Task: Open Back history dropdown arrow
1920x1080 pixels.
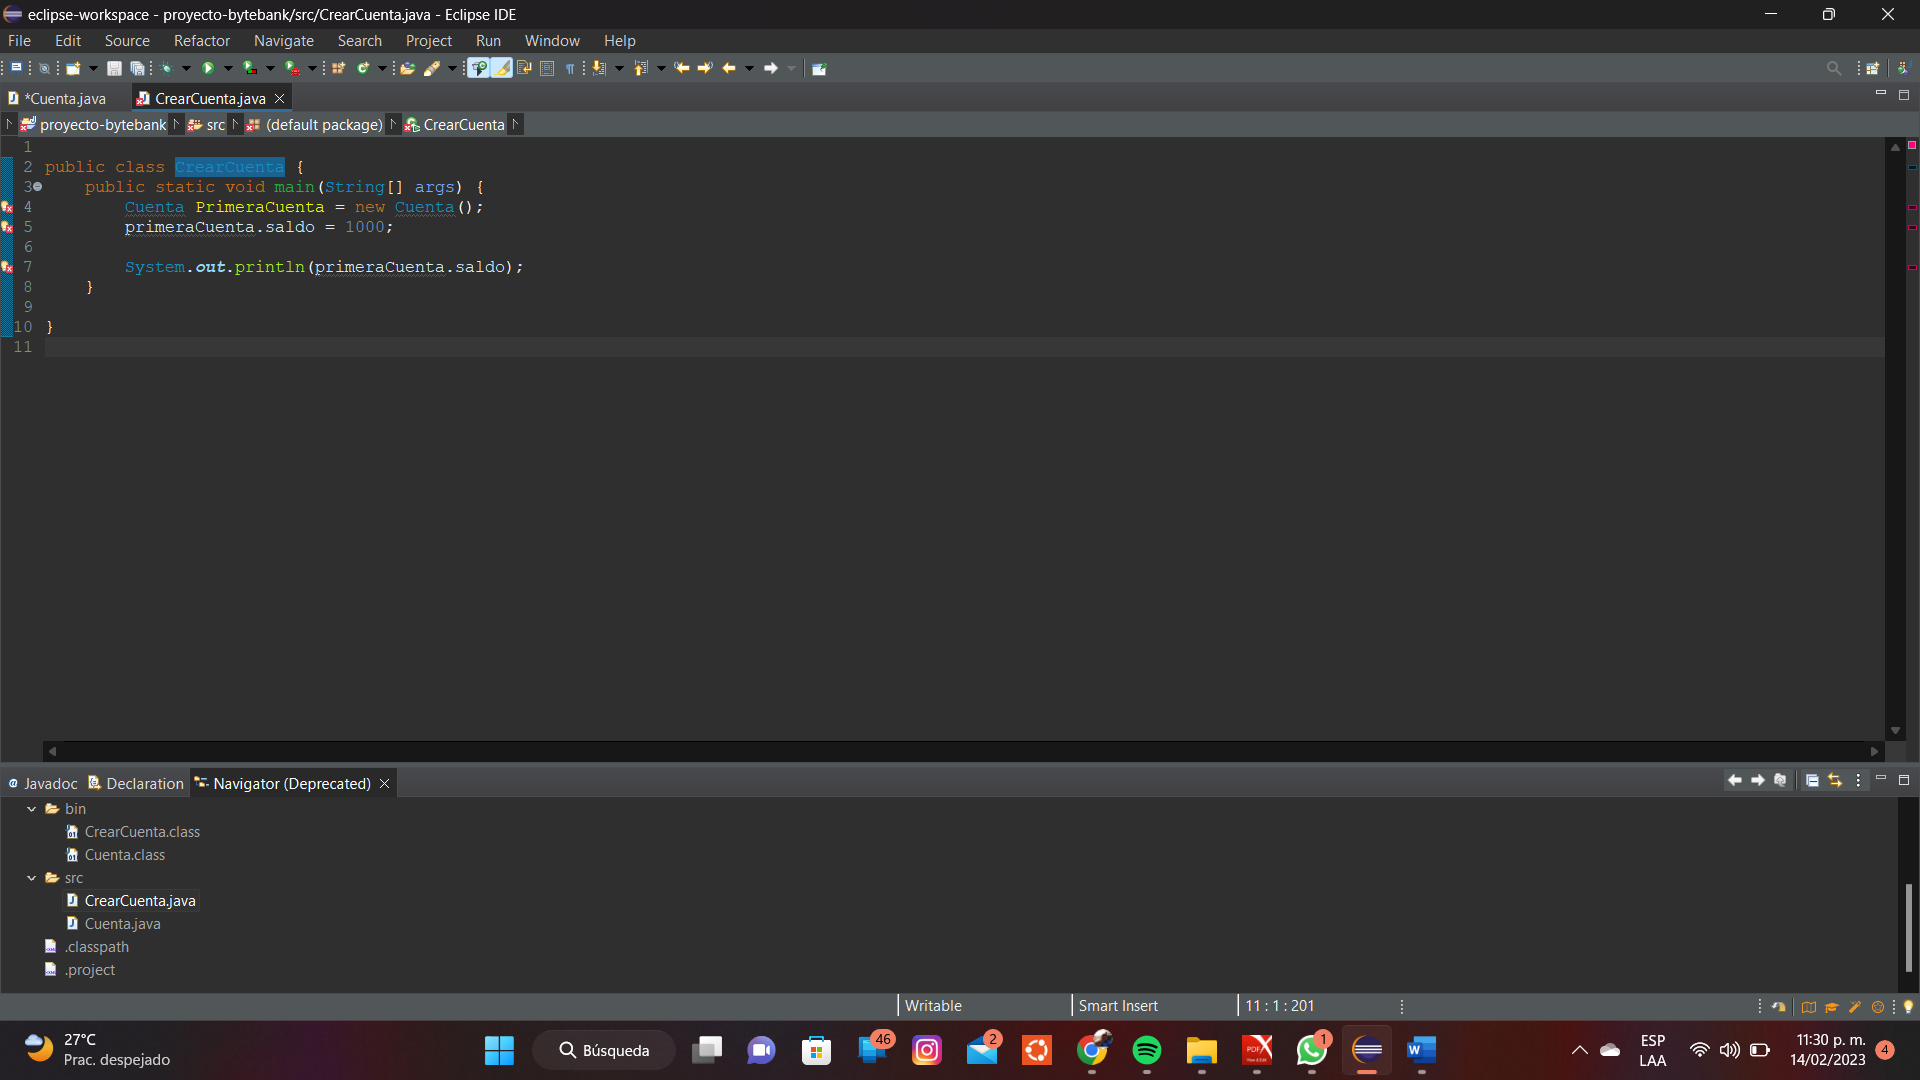Action: coord(749,68)
